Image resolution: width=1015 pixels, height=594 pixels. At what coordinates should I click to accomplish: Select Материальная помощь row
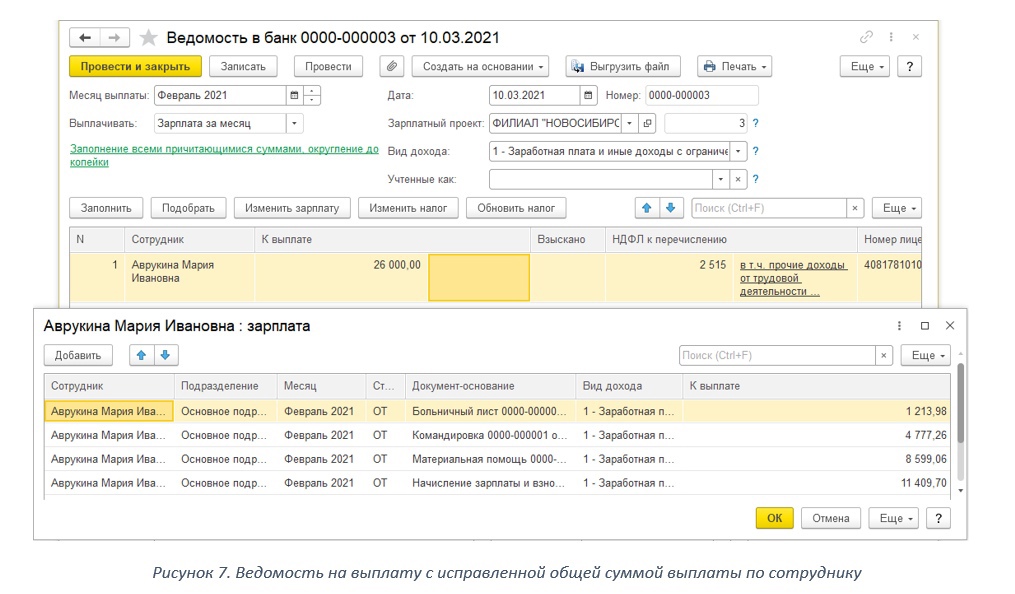496,459
